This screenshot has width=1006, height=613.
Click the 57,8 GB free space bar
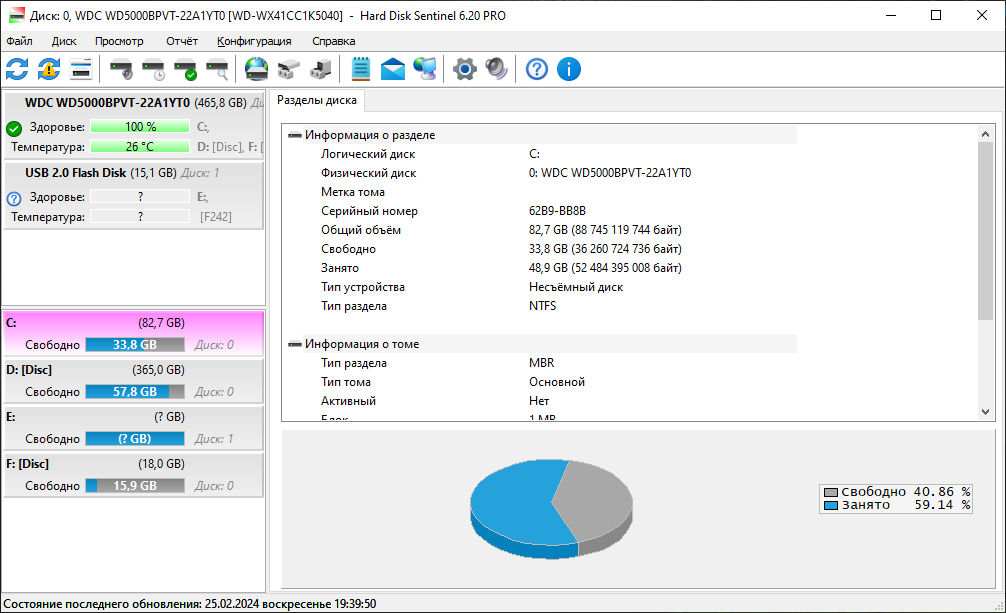click(135, 392)
